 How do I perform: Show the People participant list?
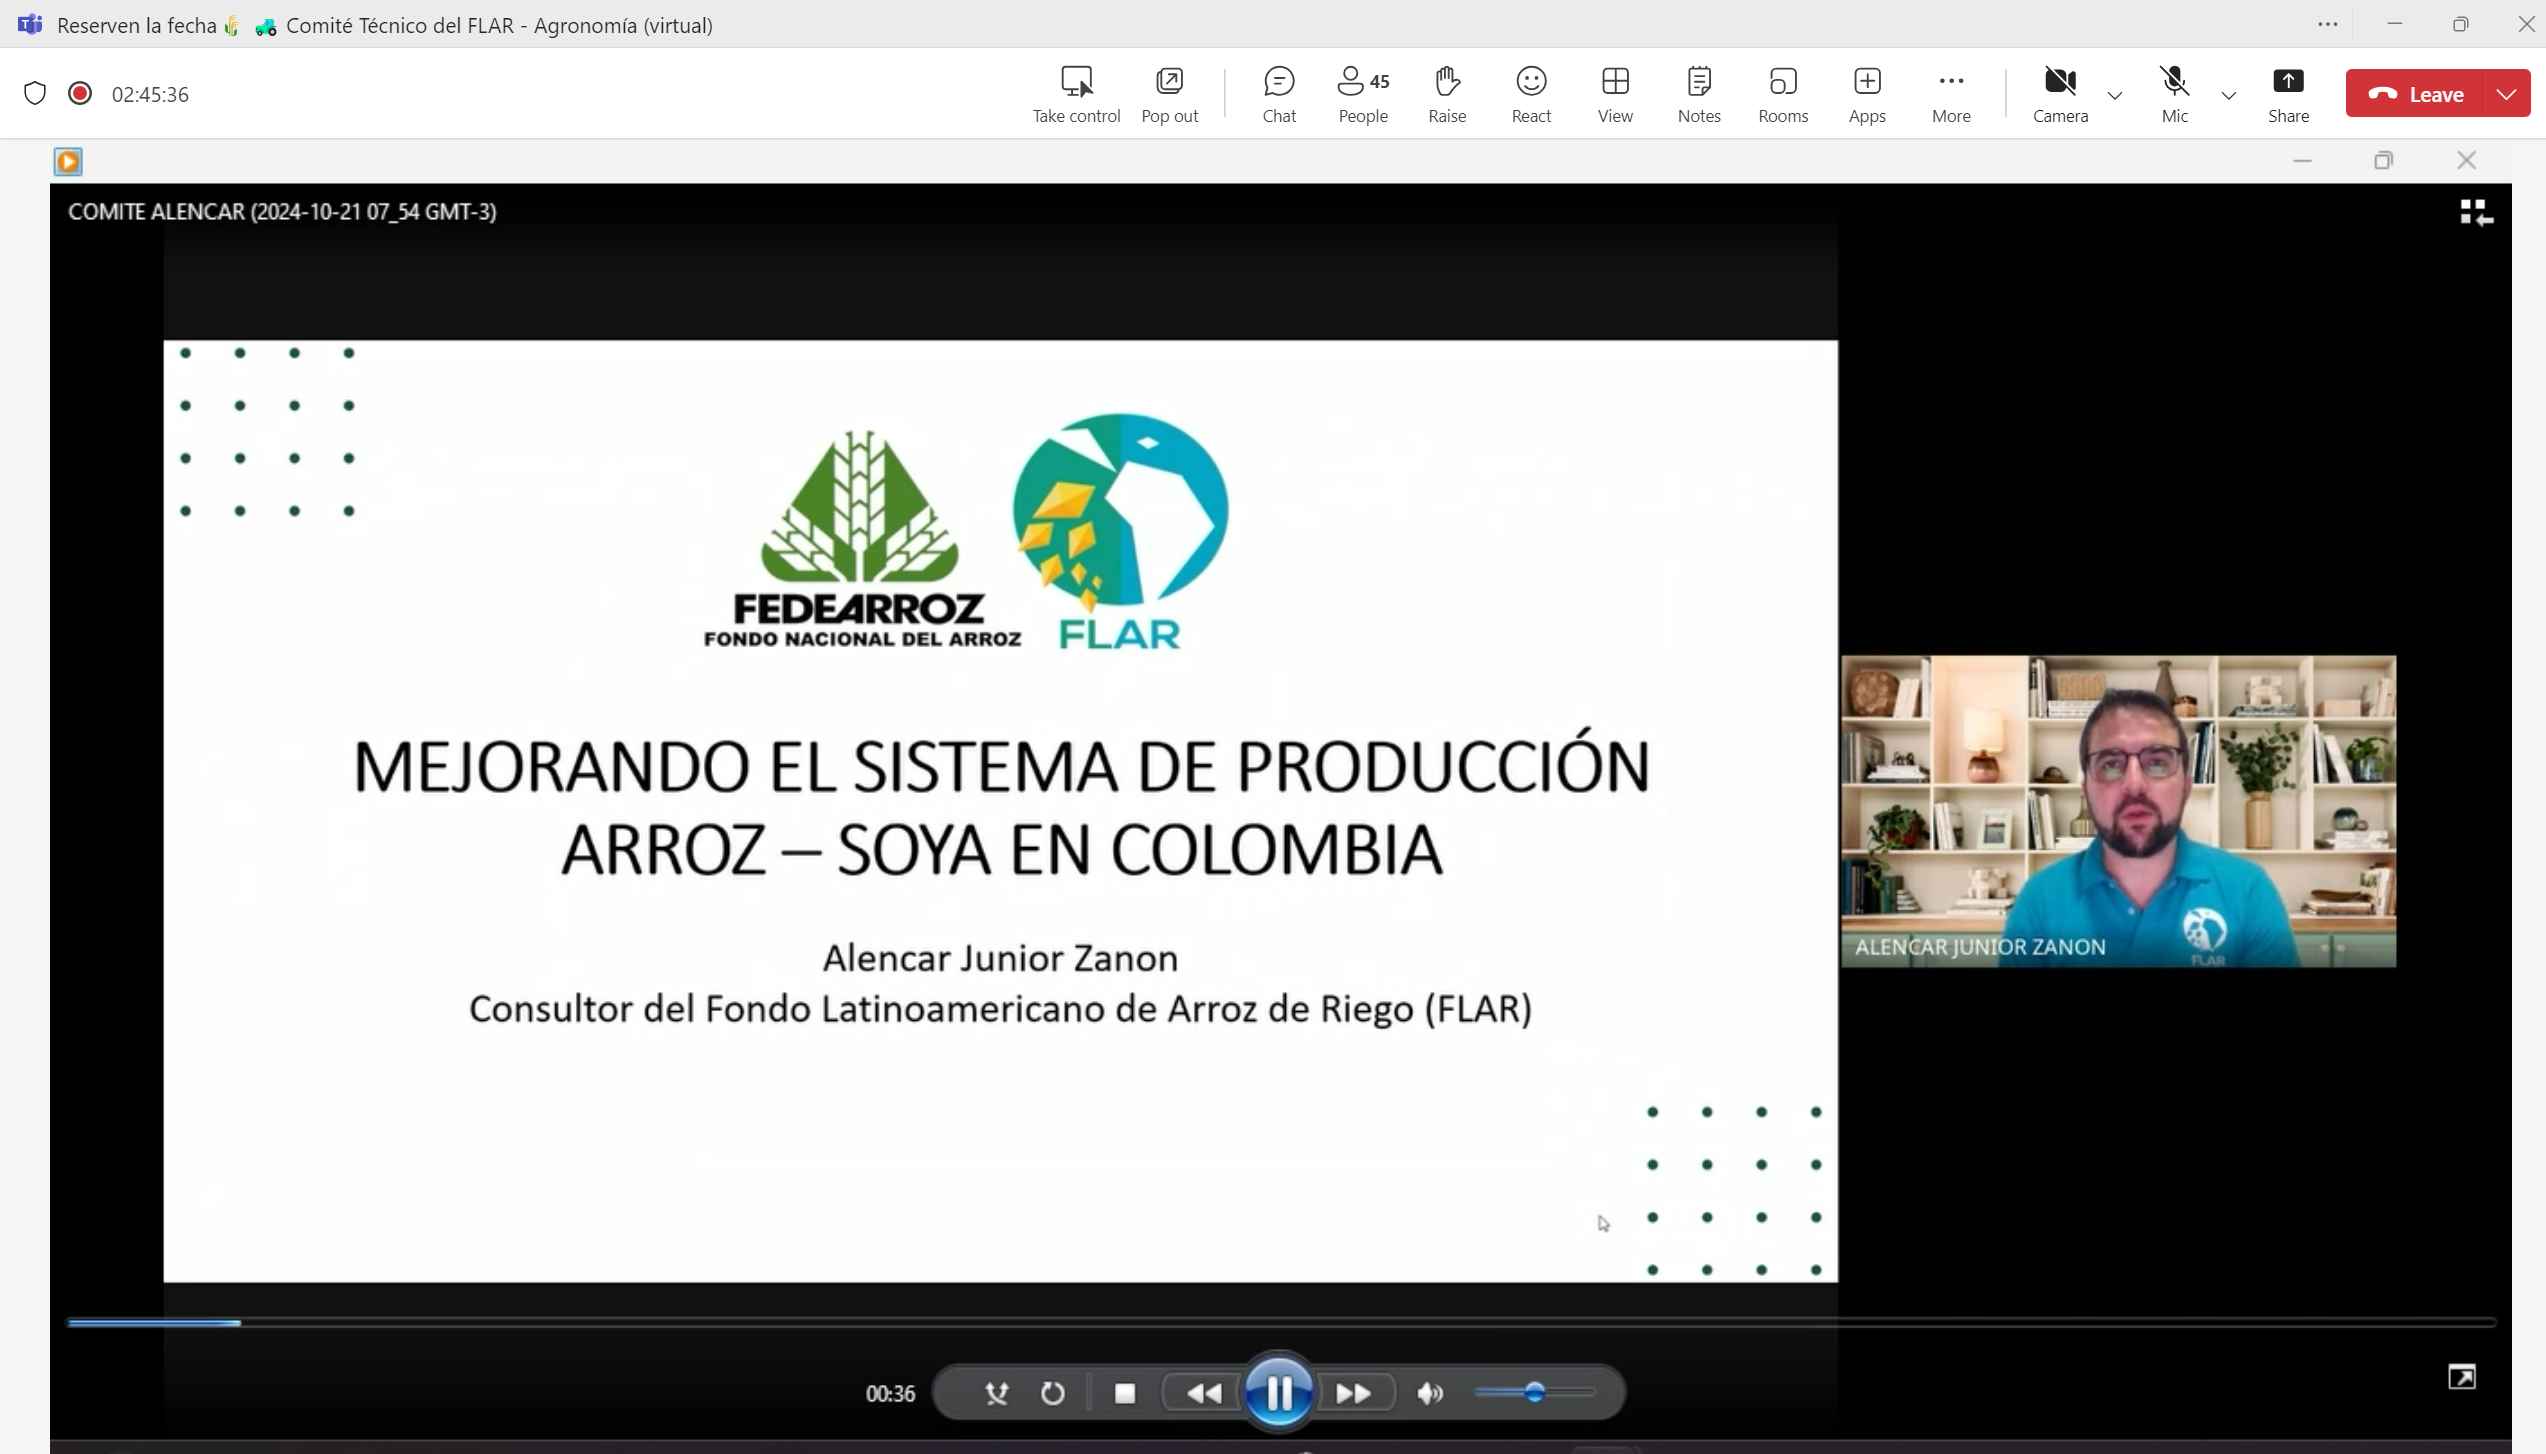[x=1363, y=95]
